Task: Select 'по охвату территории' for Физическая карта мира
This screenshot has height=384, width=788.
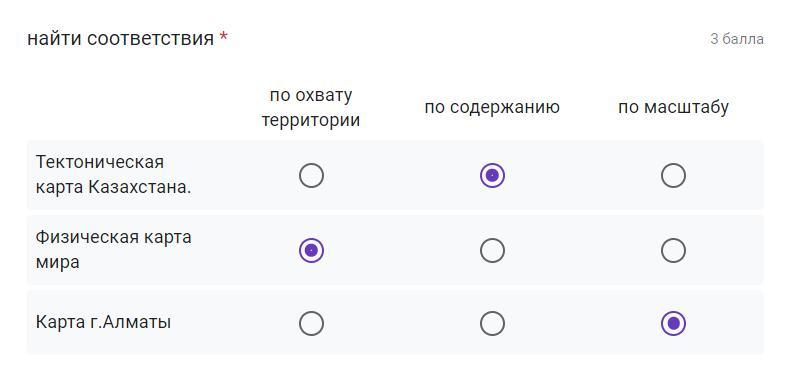Action: pos(311,250)
